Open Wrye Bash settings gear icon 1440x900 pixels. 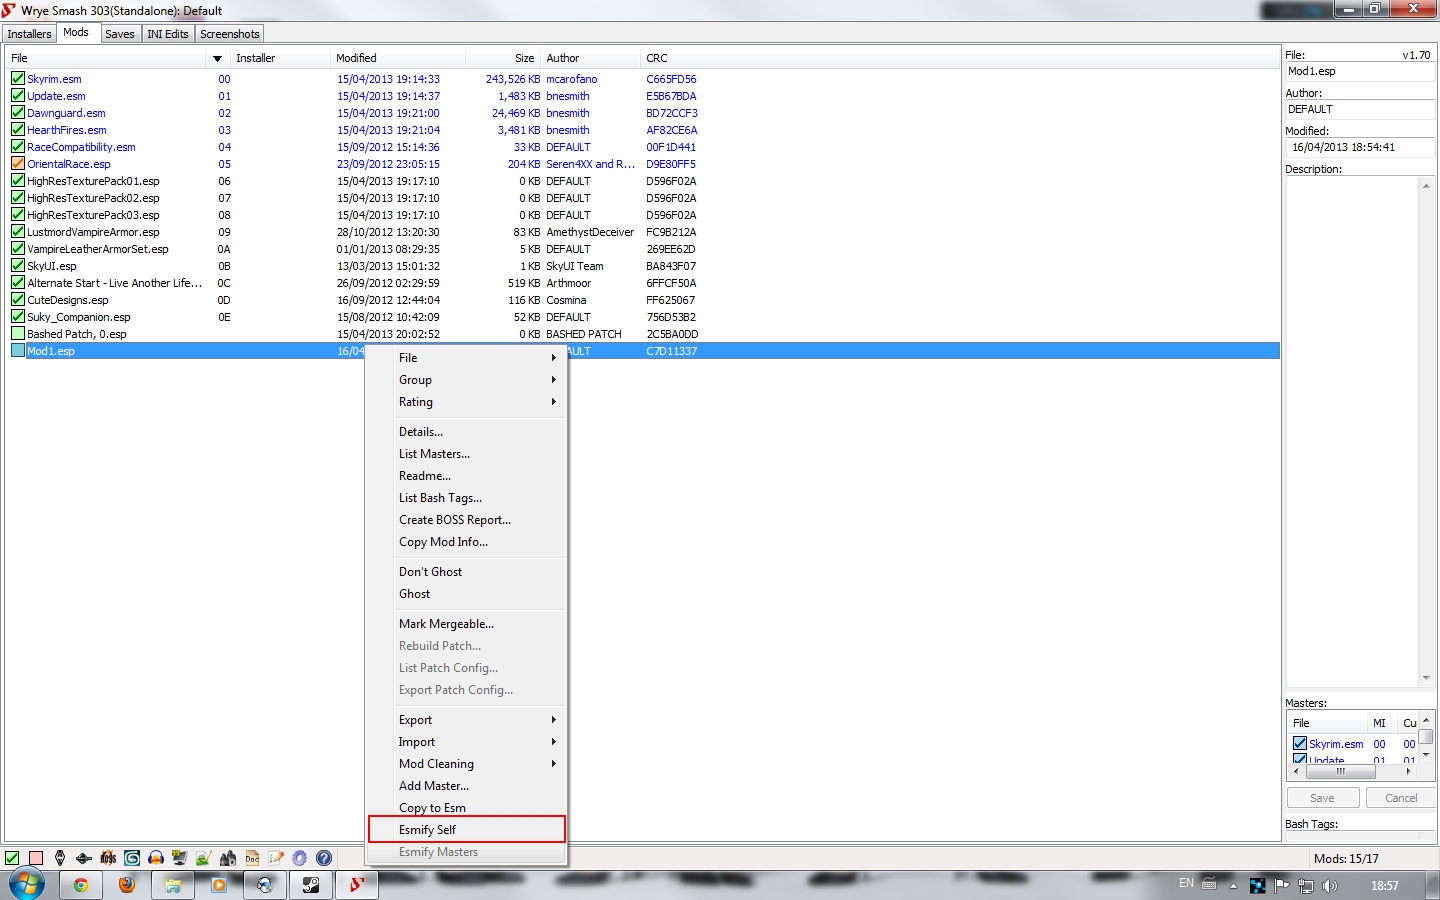click(300, 858)
